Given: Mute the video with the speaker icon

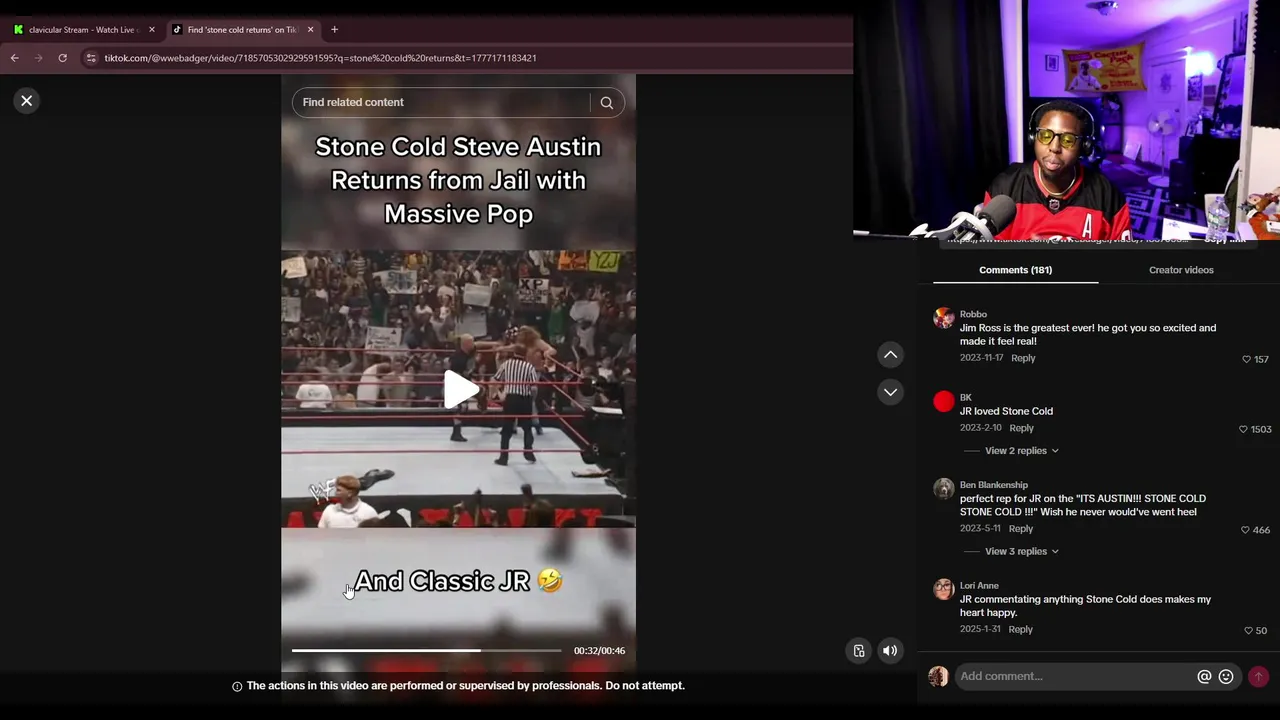Looking at the screenshot, I should 890,651.
